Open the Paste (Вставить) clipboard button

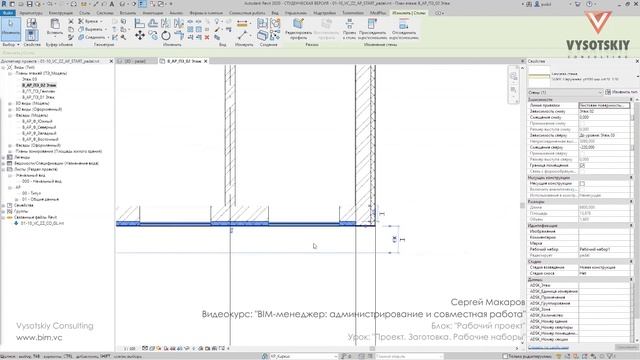click(55, 27)
